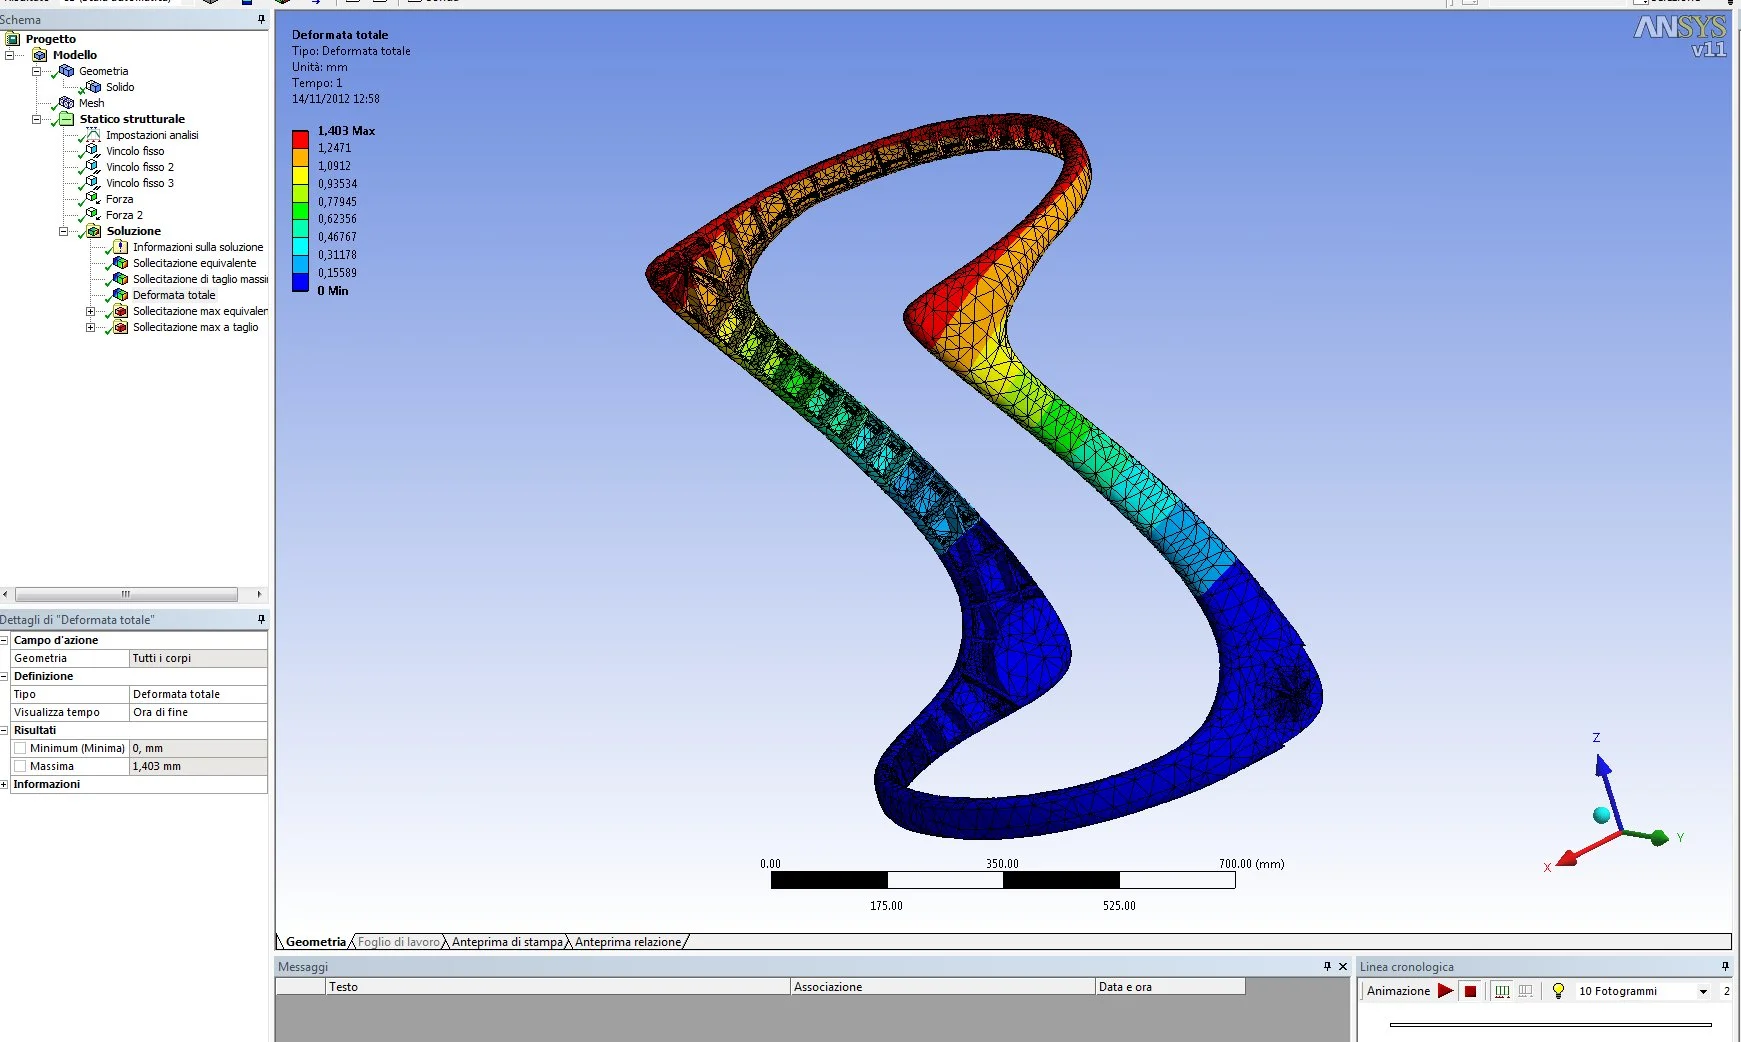The height and width of the screenshot is (1042, 1741).
Task: Expand Sollecitazione max equivalente node
Action: pyautogui.click(x=90, y=311)
